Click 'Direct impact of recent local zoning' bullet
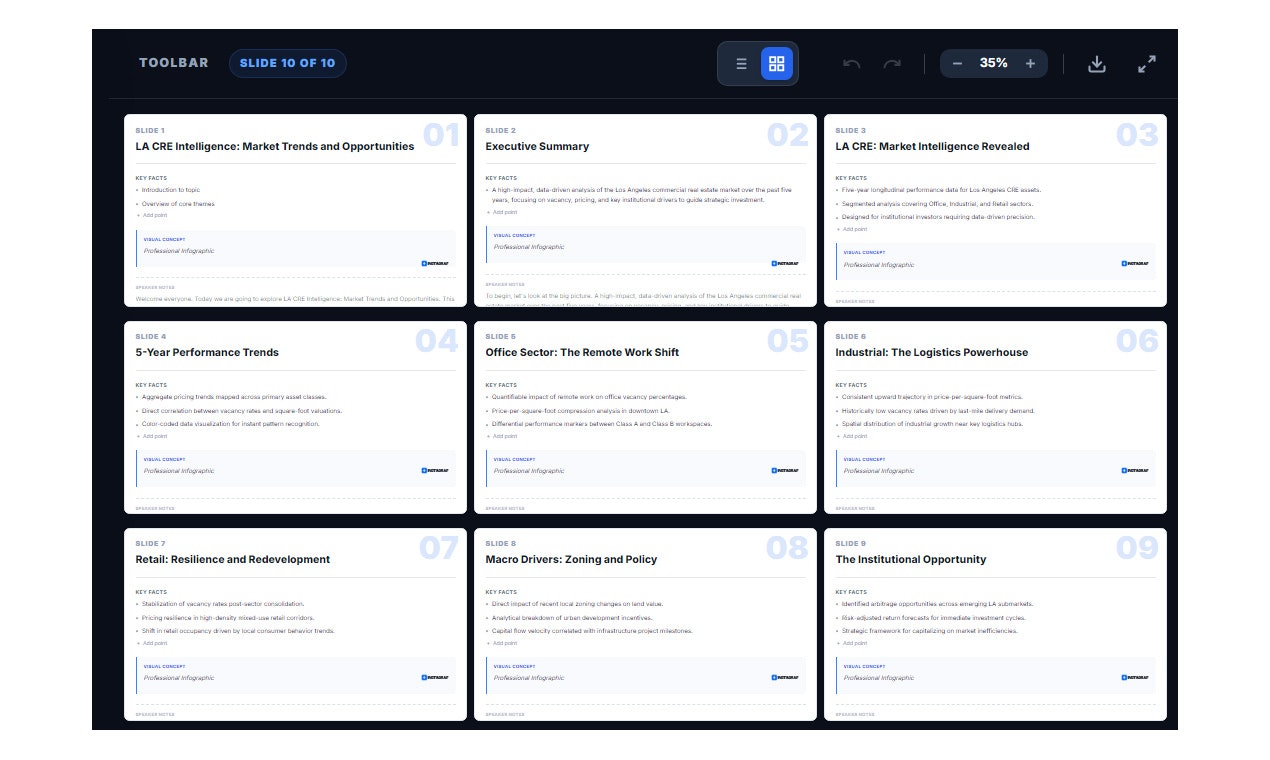Viewport: 1270px width, 760px height. 577,604
